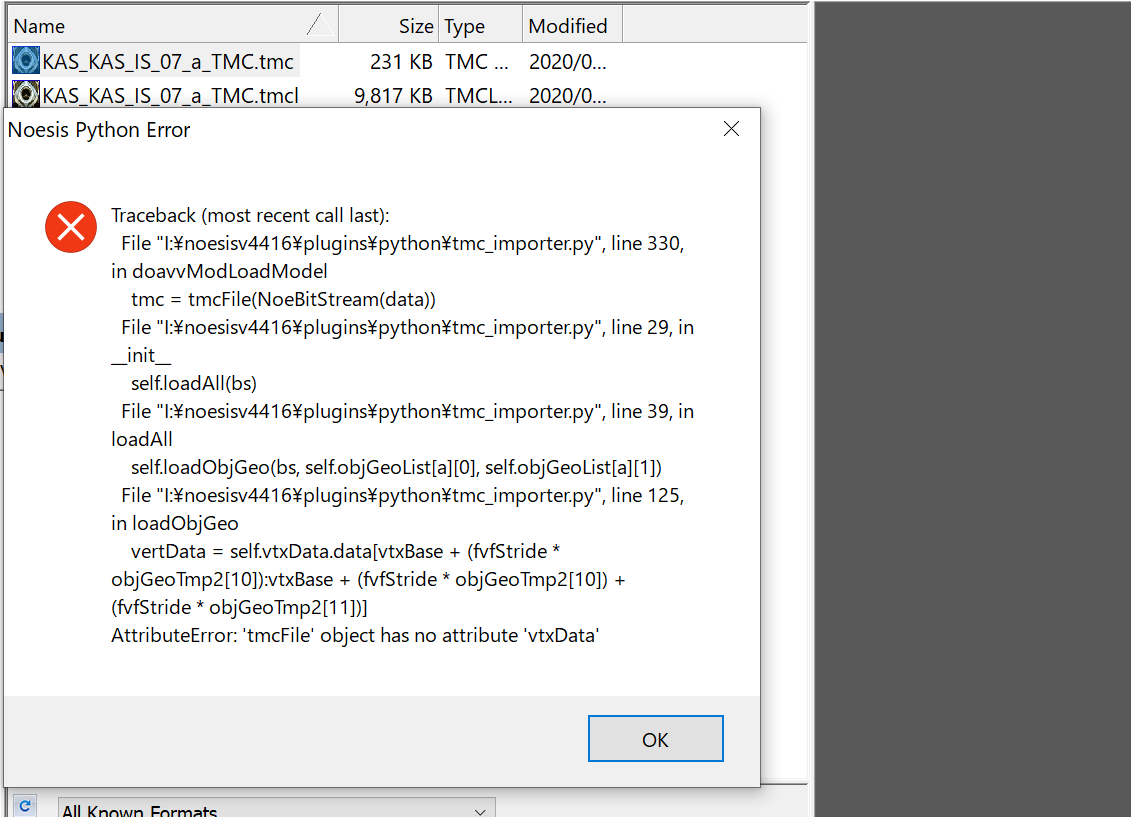The height and width of the screenshot is (817, 1131).
Task: Sort file list by Name column
Action: [x=174, y=26]
